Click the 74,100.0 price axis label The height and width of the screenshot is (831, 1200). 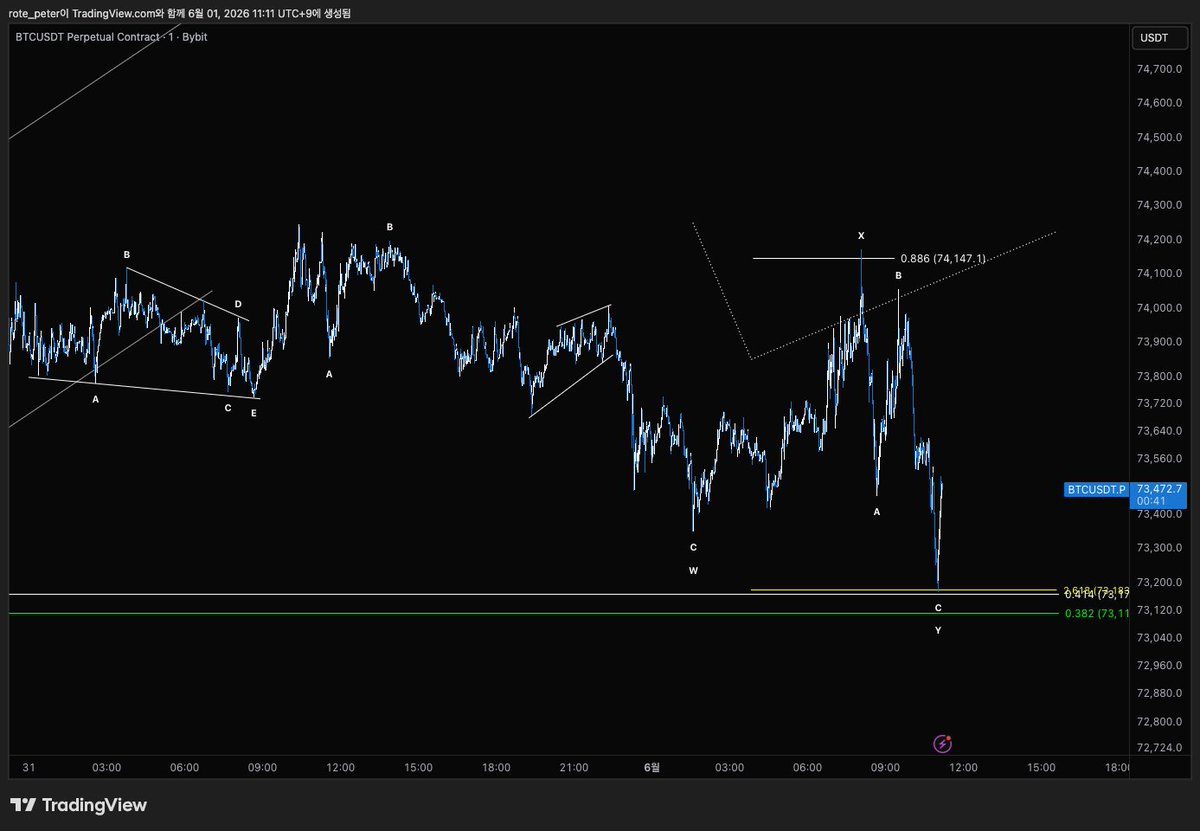coord(1158,274)
